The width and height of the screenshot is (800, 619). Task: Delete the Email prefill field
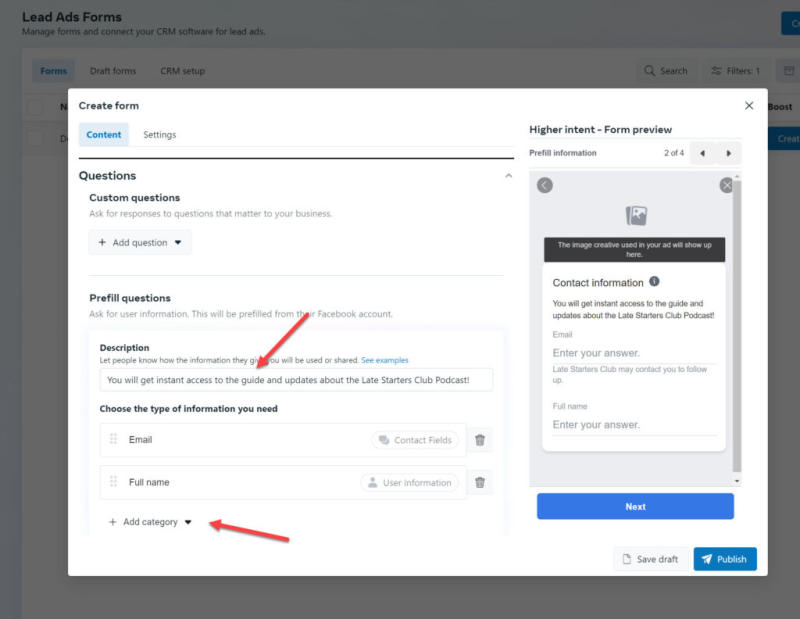pos(480,440)
